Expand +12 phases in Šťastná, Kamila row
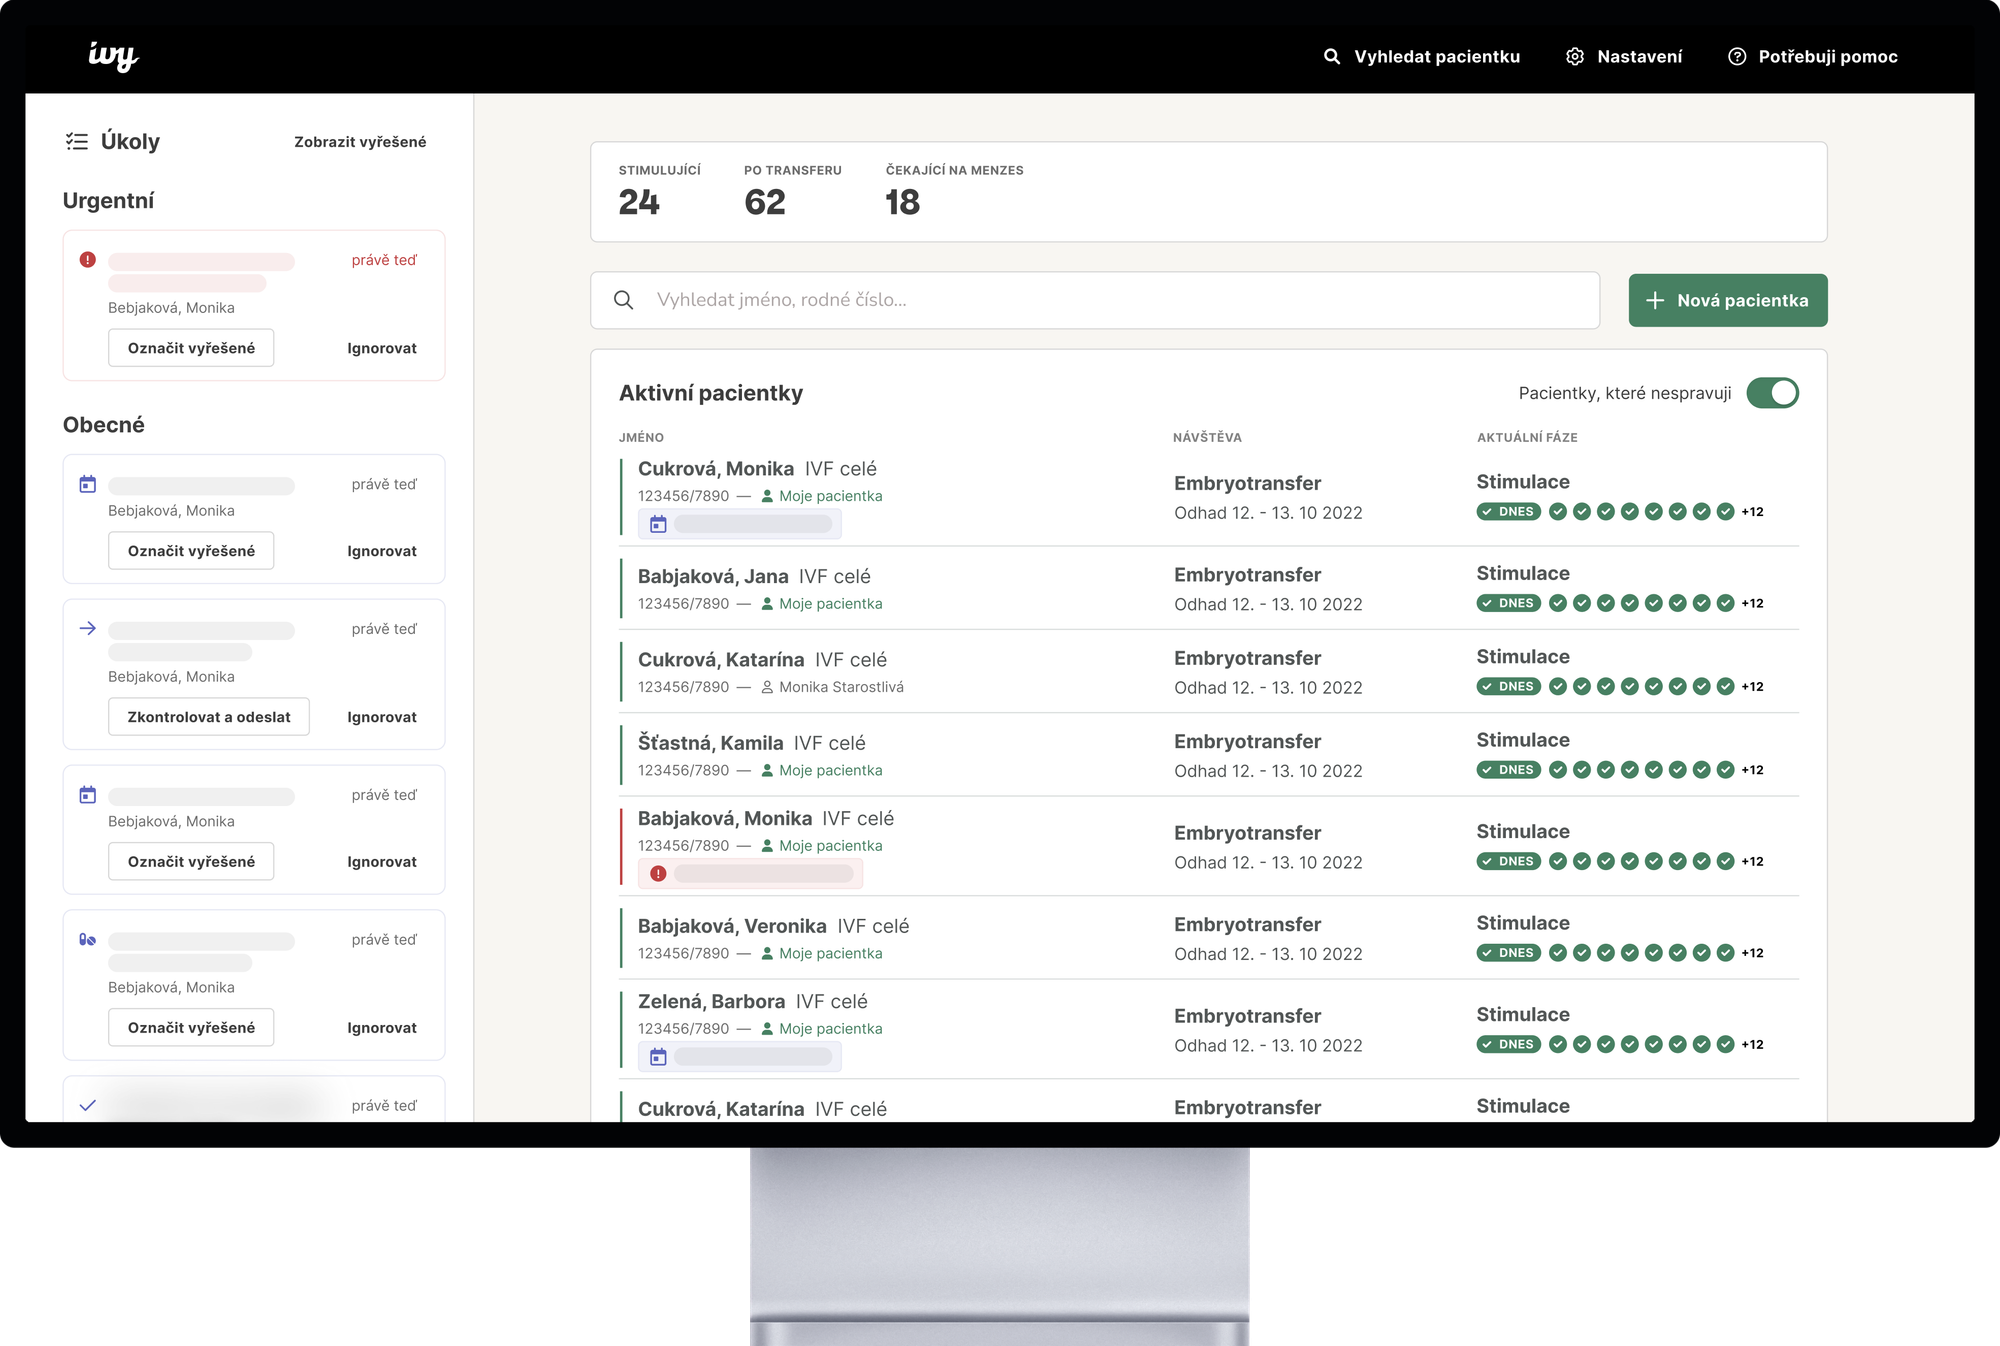 1752,770
